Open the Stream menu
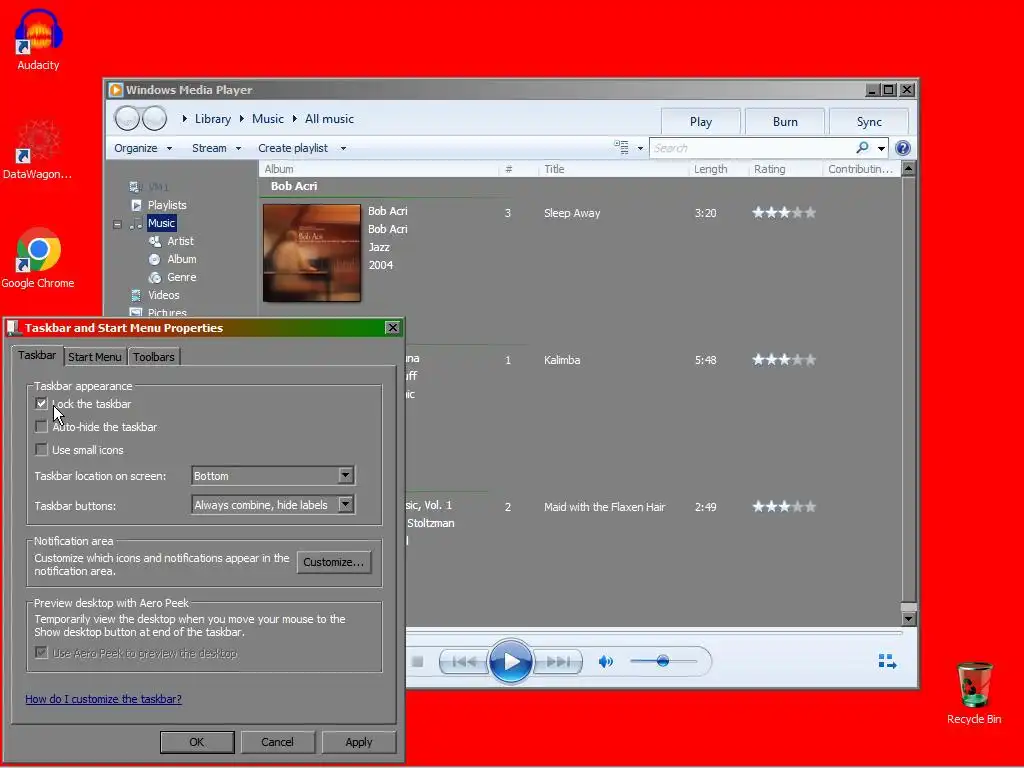 [216, 148]
